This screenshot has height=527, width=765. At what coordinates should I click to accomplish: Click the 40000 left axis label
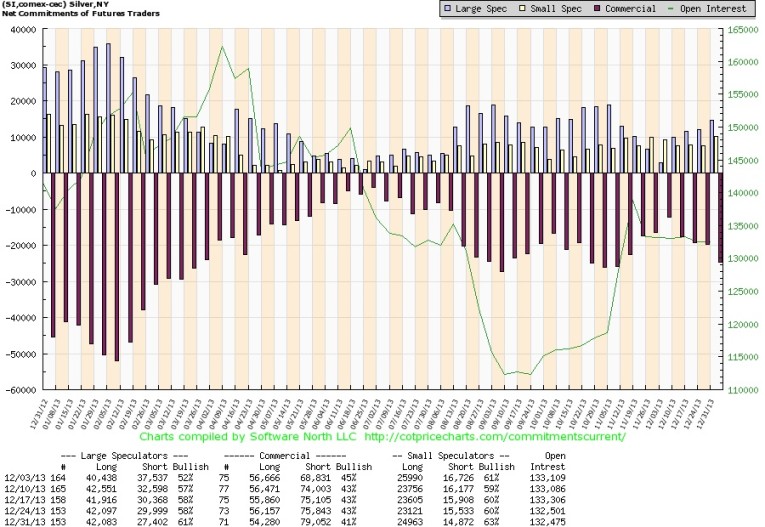click(x=22, y=29)
